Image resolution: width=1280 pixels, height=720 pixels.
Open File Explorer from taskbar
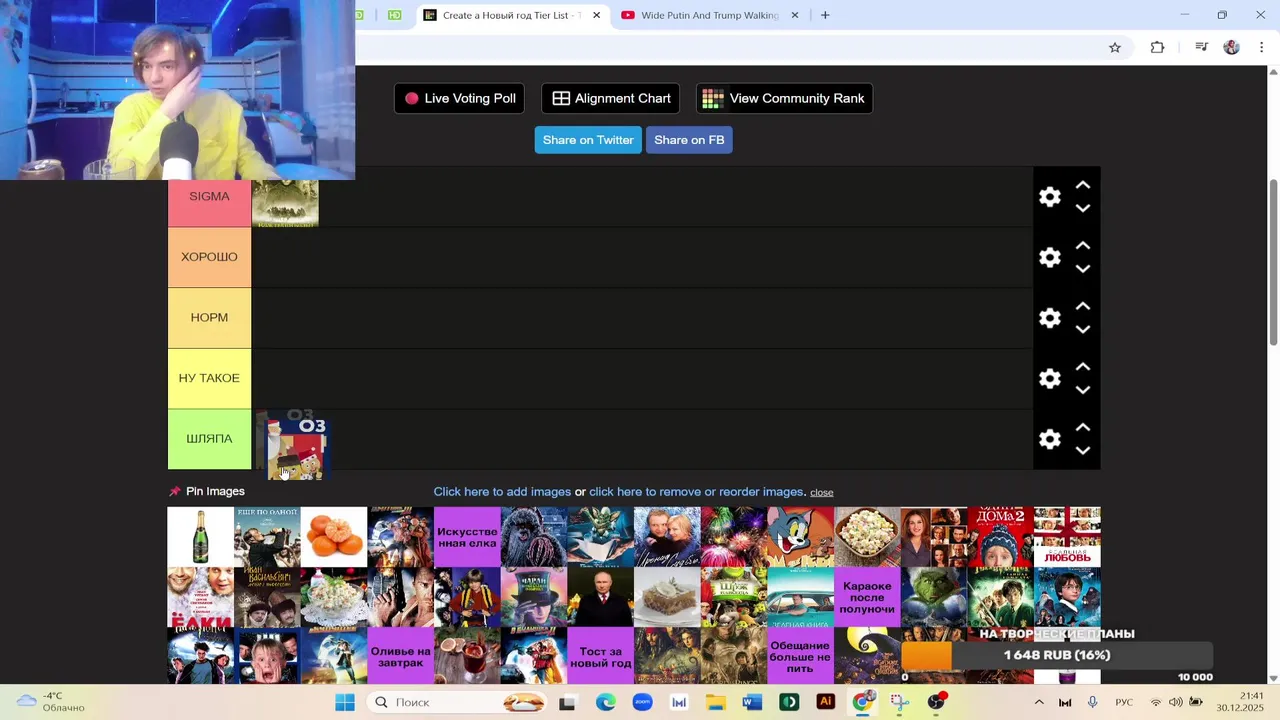pos(715,702)
